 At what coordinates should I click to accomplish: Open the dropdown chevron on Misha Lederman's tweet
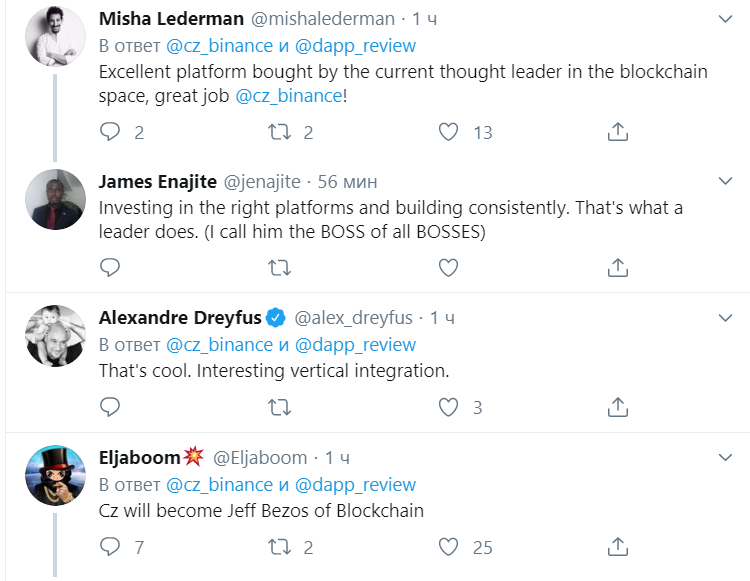726,19
